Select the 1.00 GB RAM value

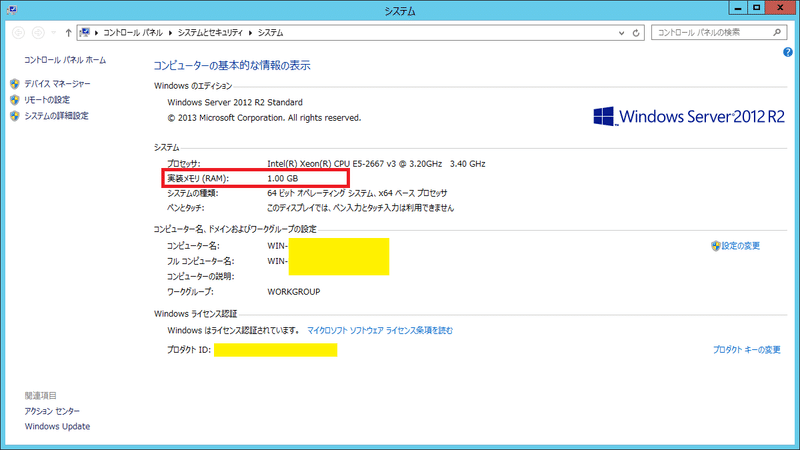[283, 179]
